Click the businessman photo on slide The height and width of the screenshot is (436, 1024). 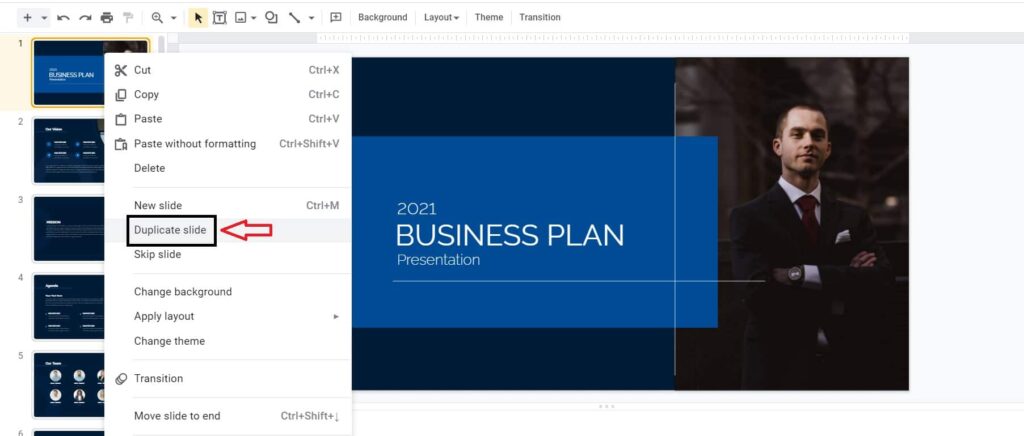(x=792, y=224)
